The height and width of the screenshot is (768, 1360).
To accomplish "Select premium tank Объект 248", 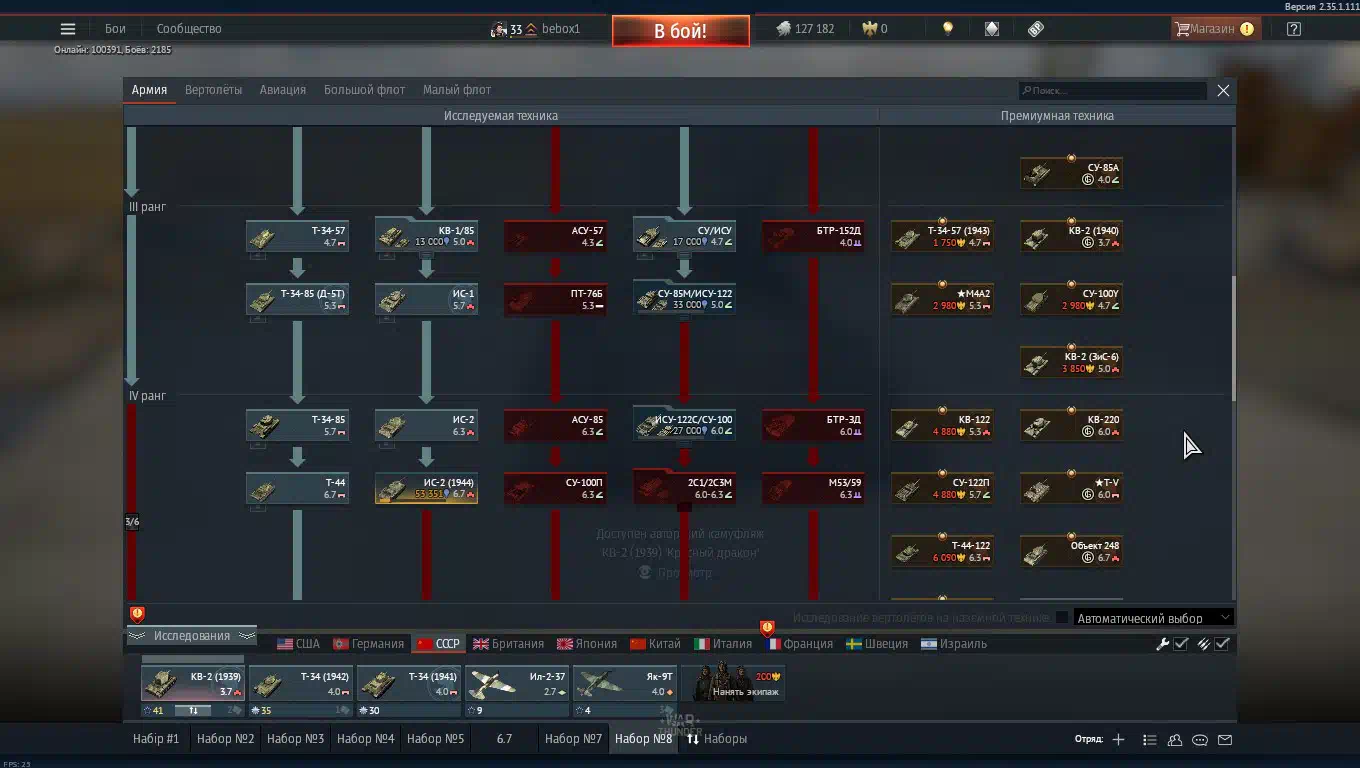I will [x=1071, y=551].
